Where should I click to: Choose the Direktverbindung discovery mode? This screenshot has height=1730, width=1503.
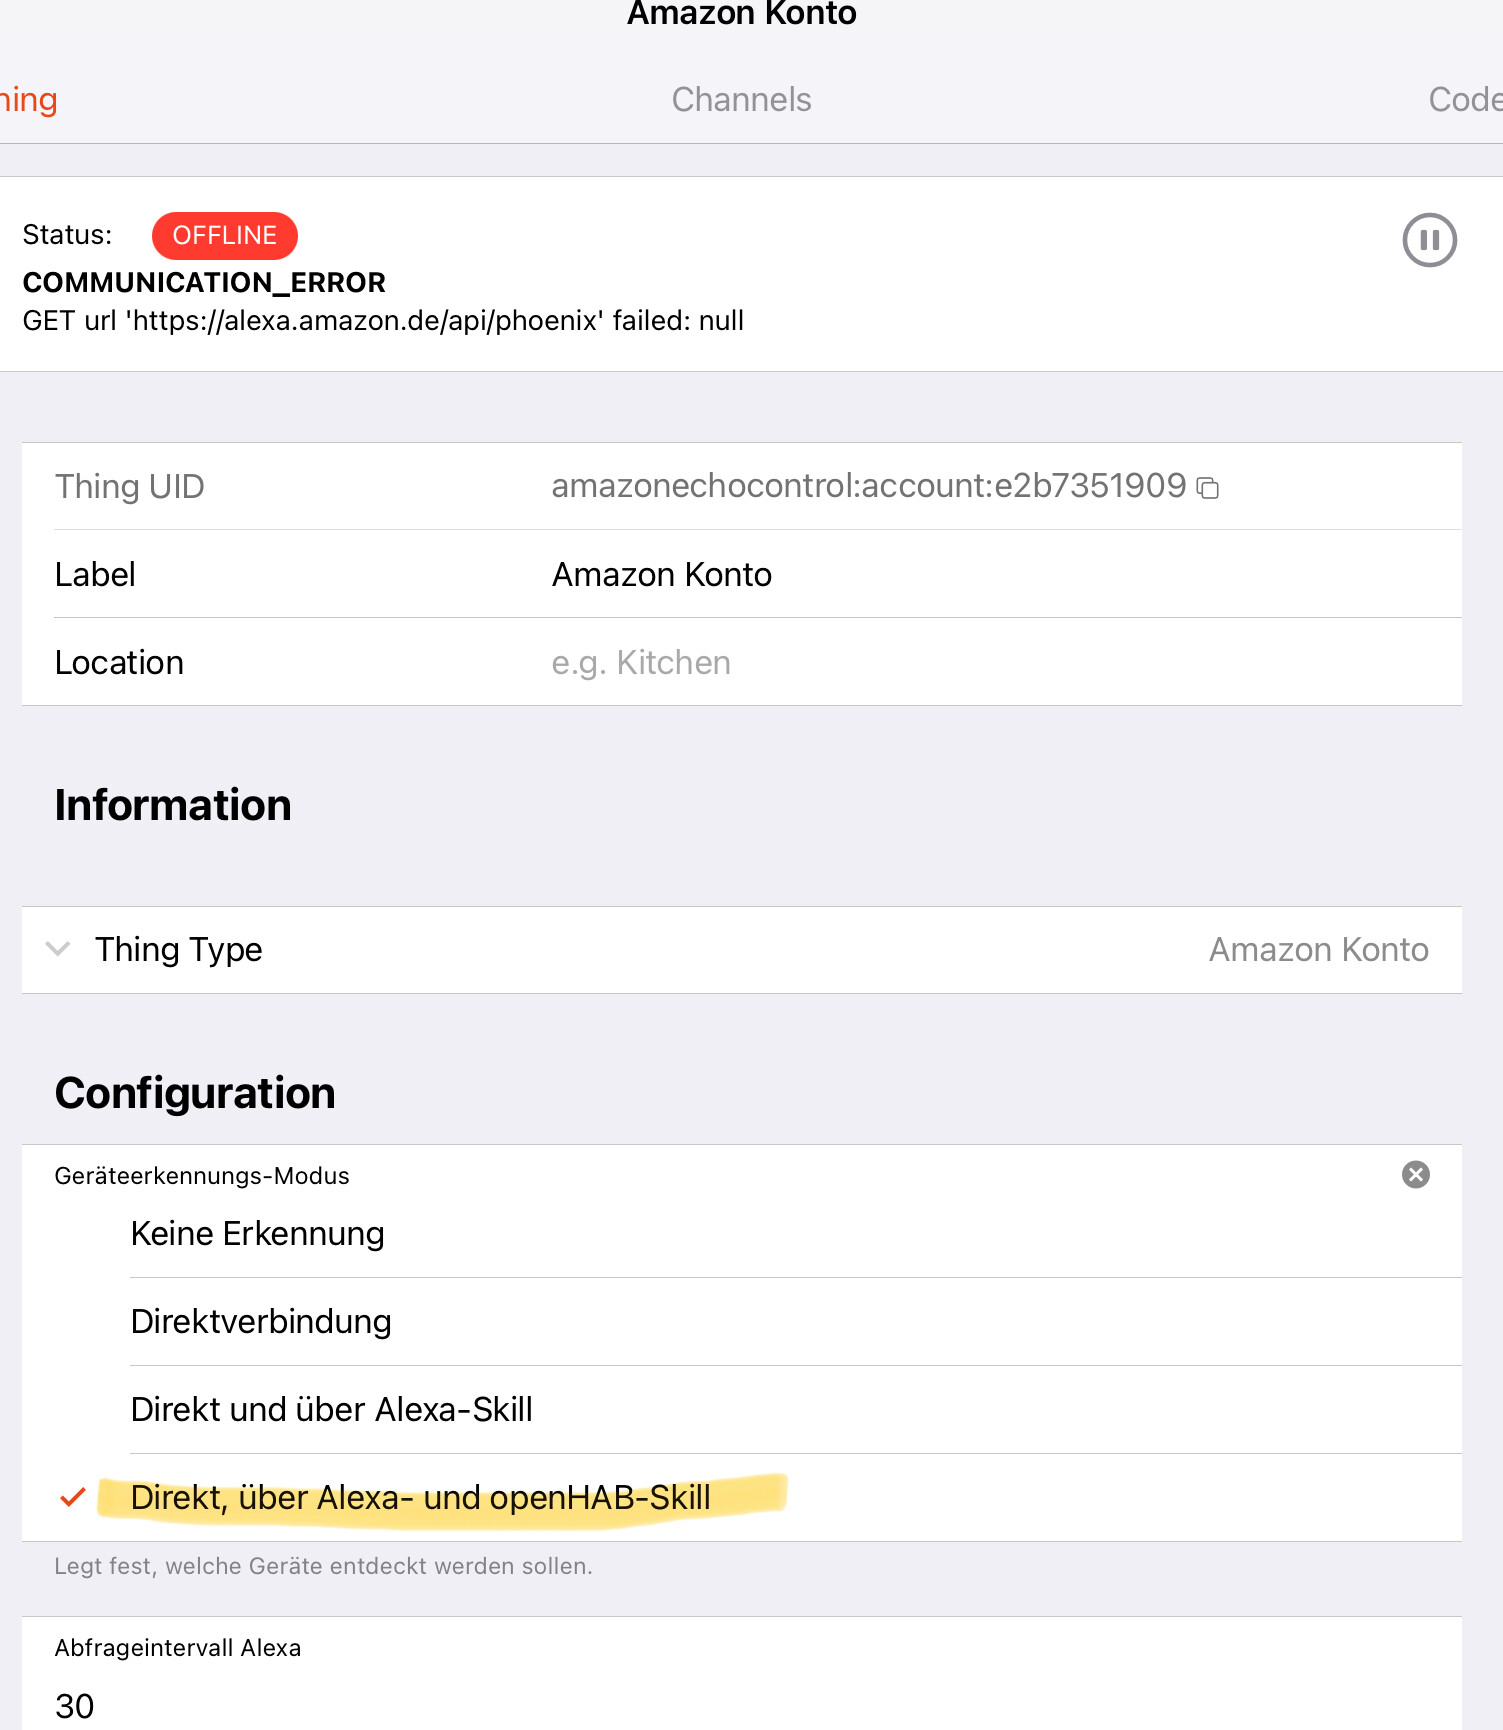(795, 1321)
